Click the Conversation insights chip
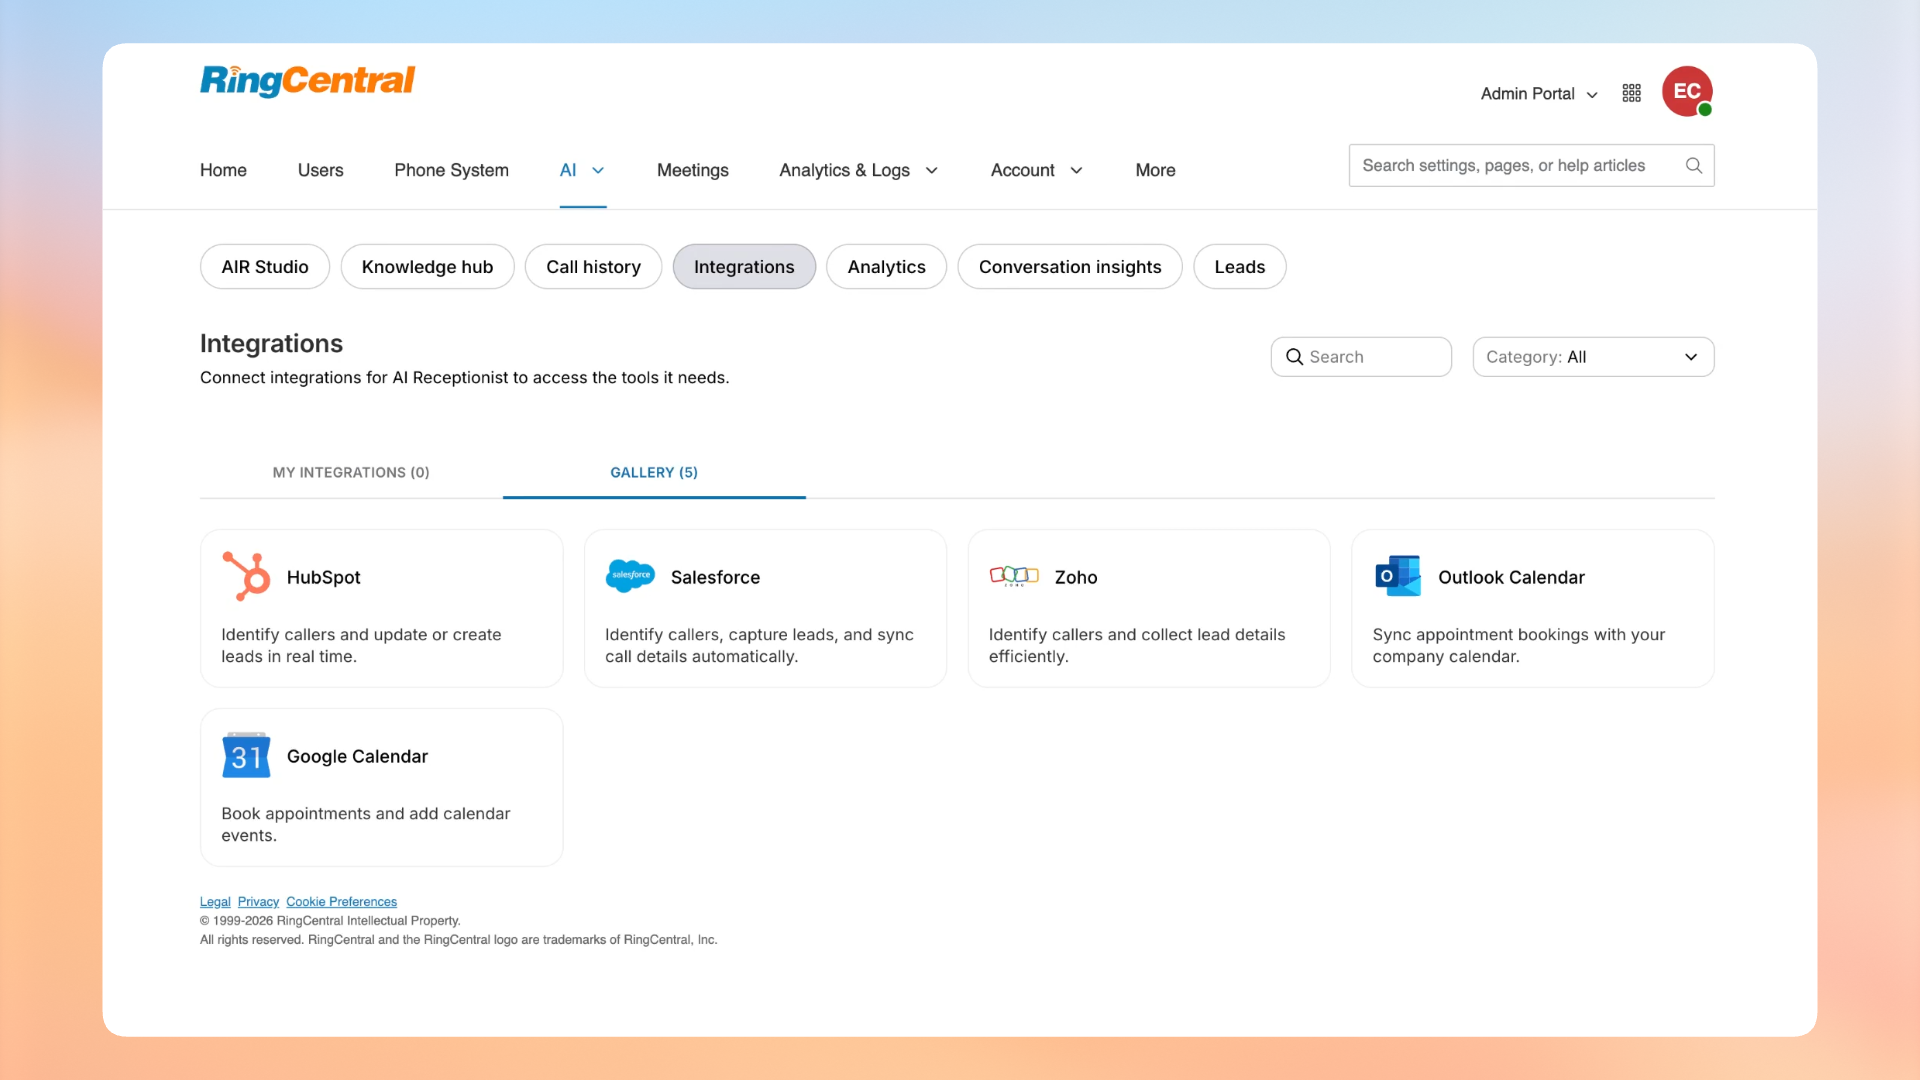This screenshot has width=1920, height=1080. point(1070,266)
